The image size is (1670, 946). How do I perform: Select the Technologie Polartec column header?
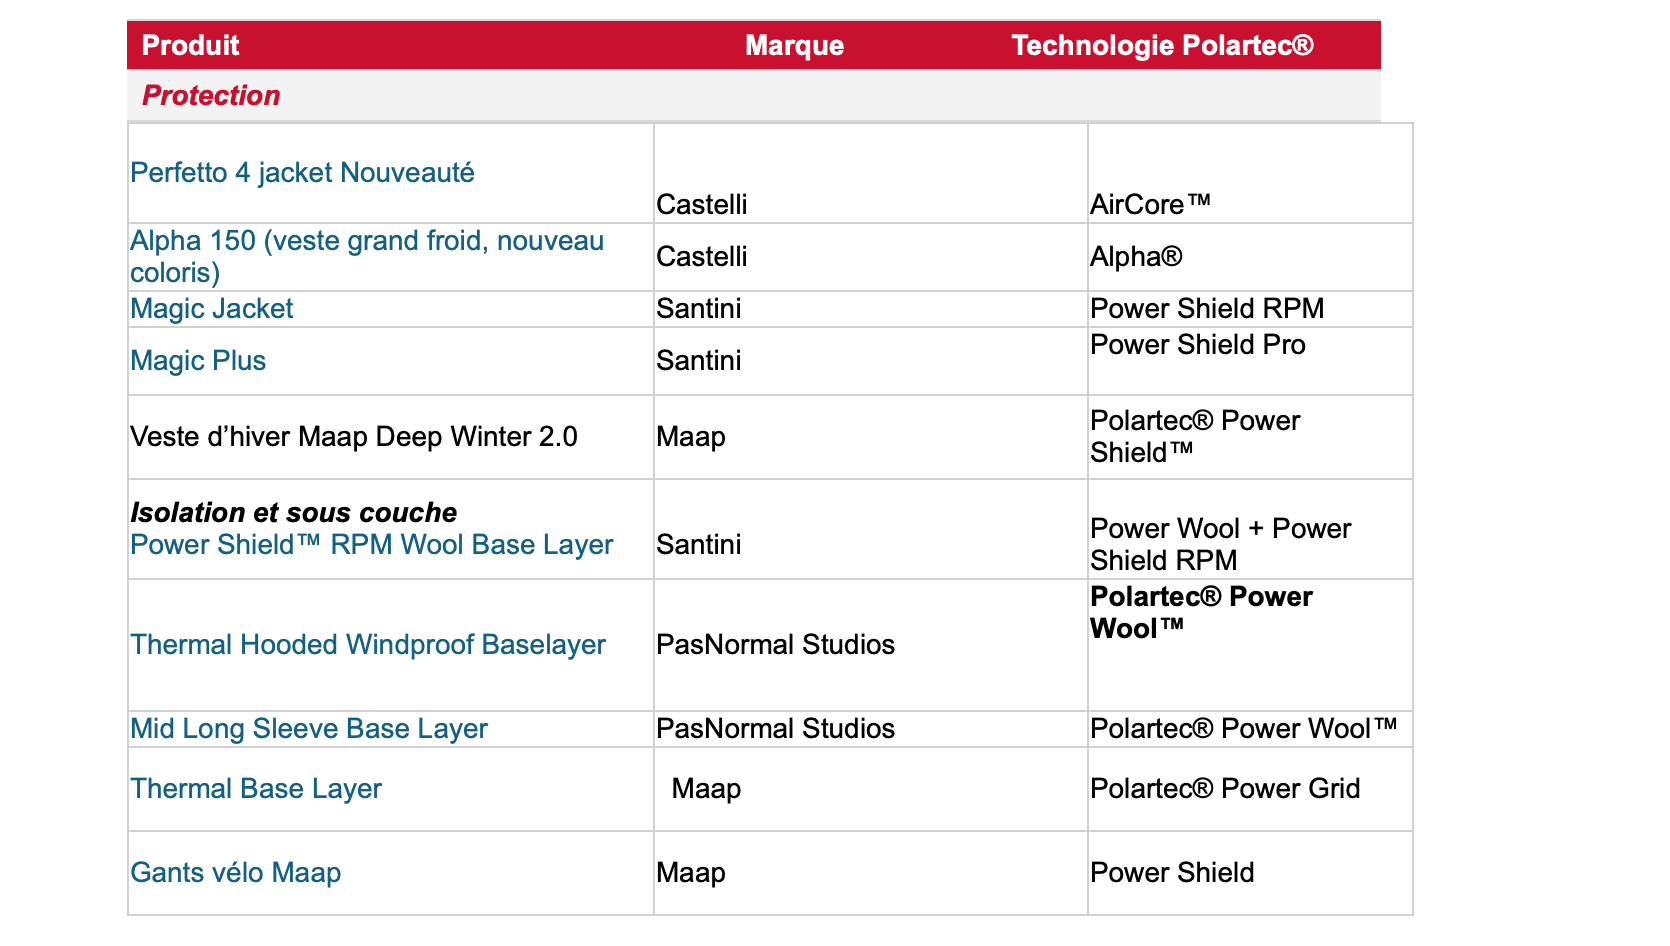[x=1163, y=45]
